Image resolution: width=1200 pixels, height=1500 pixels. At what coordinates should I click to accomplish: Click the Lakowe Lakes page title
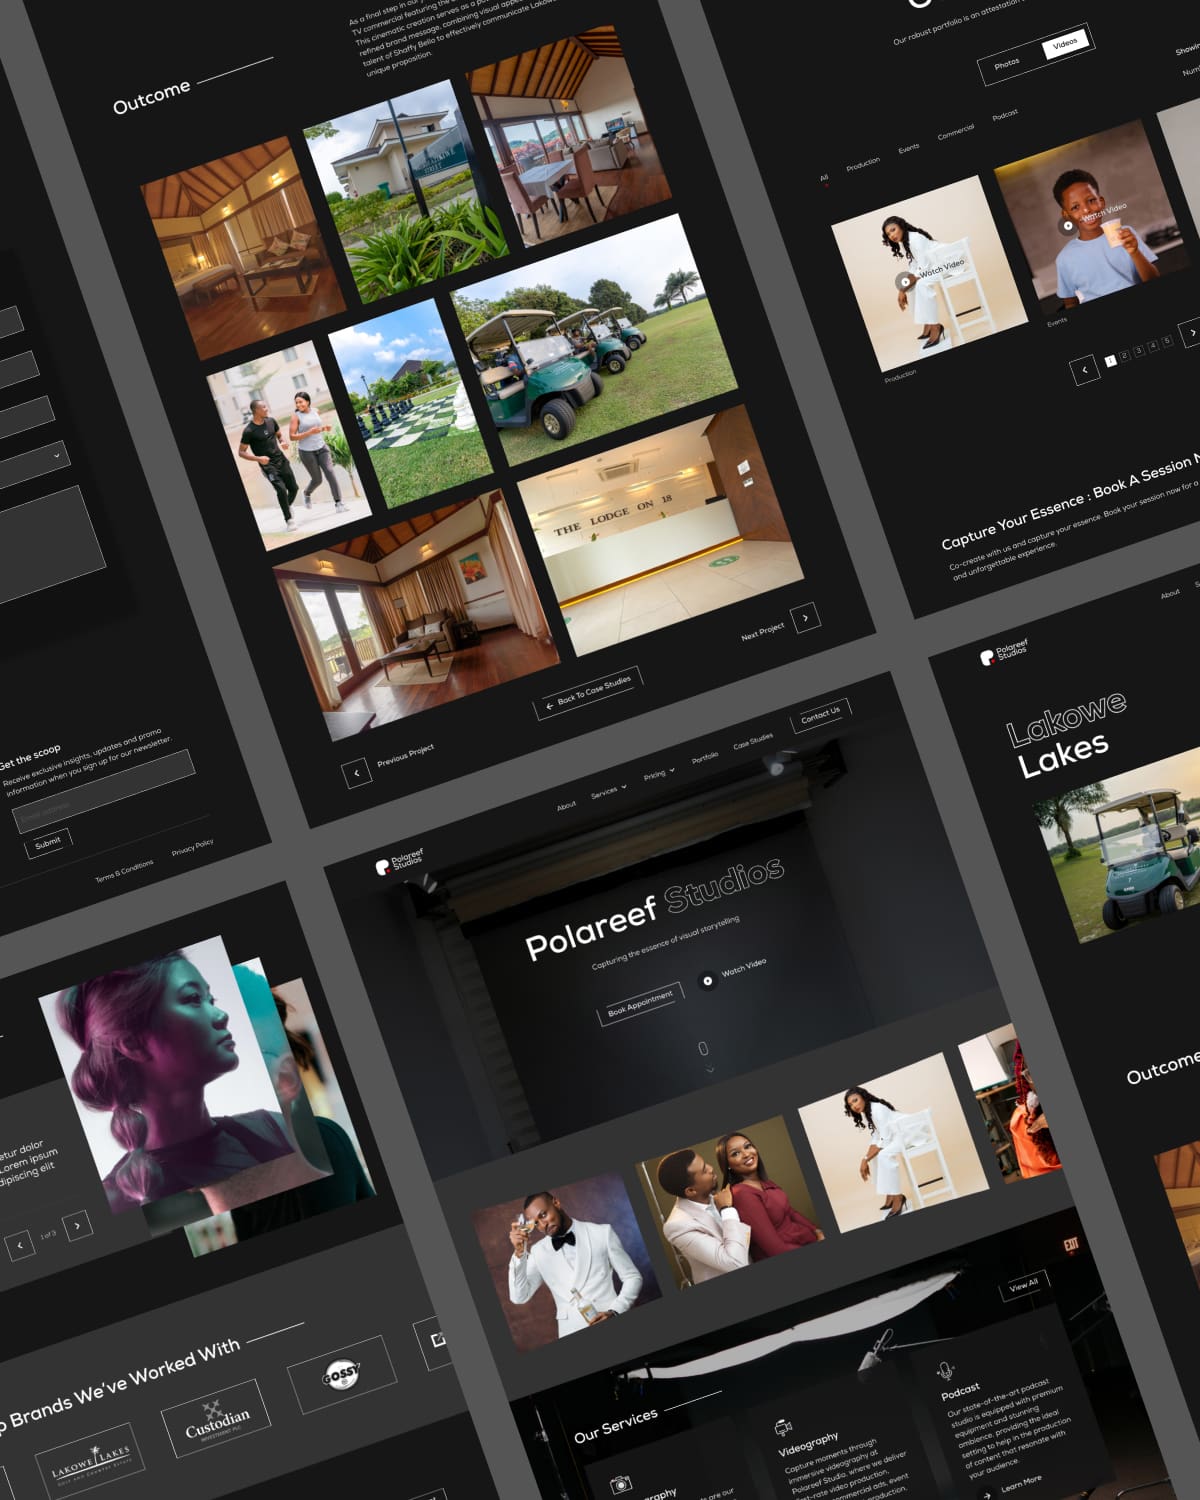pyautogui.click(x=1066, y=735)
